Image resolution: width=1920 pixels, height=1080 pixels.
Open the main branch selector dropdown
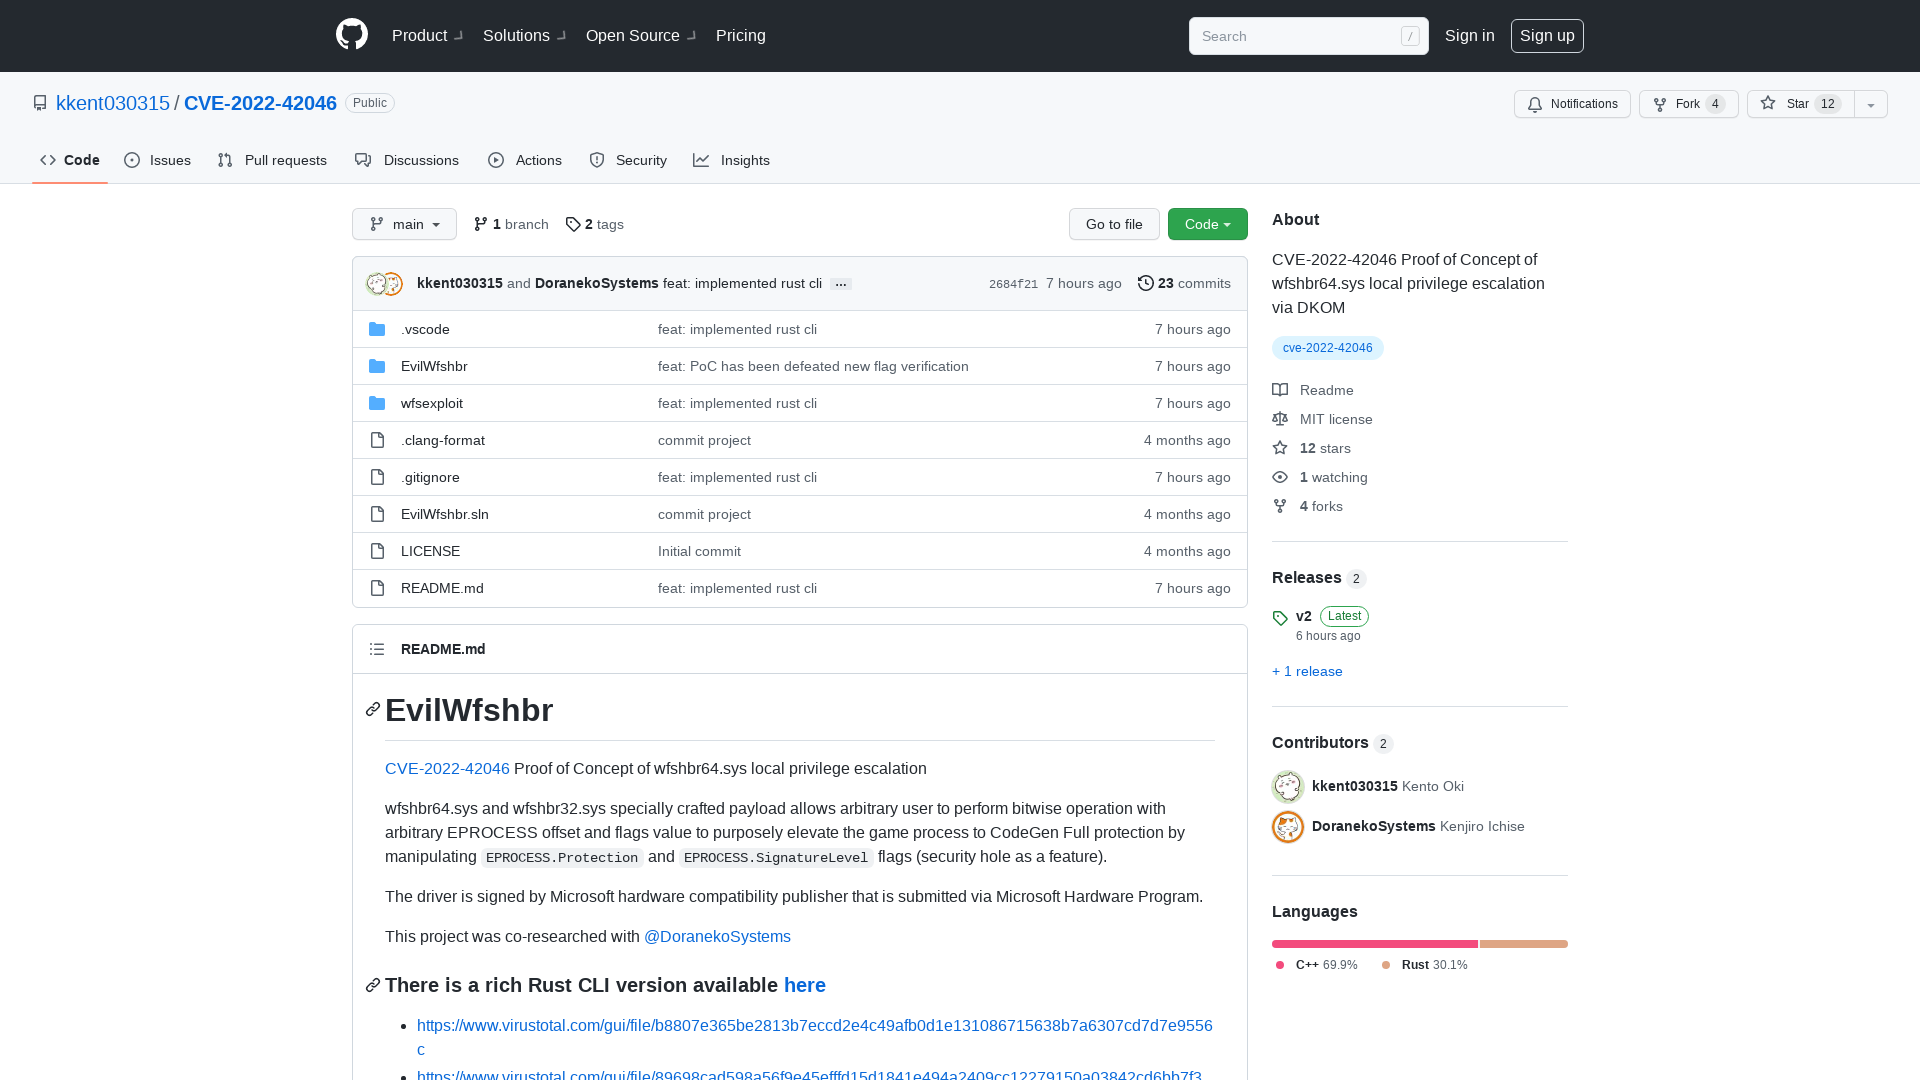[404, 224]
